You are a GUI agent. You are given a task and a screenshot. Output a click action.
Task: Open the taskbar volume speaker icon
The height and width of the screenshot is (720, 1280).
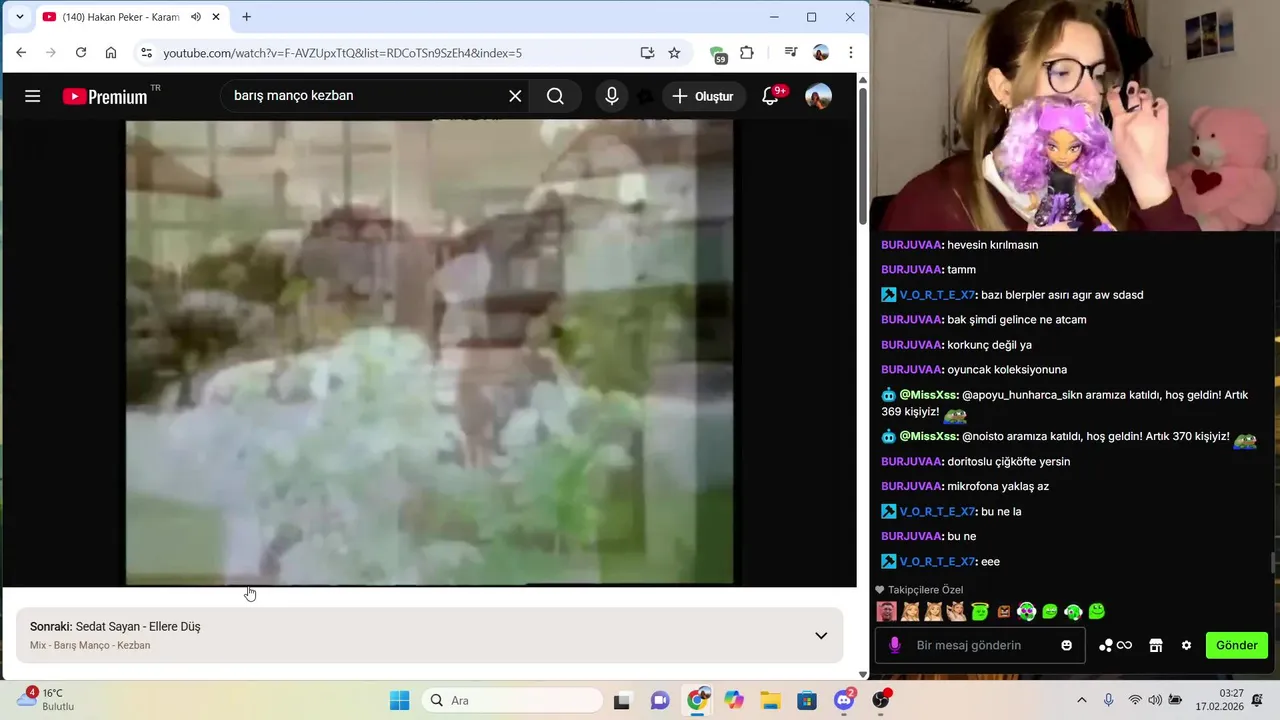click(1155, 700)
